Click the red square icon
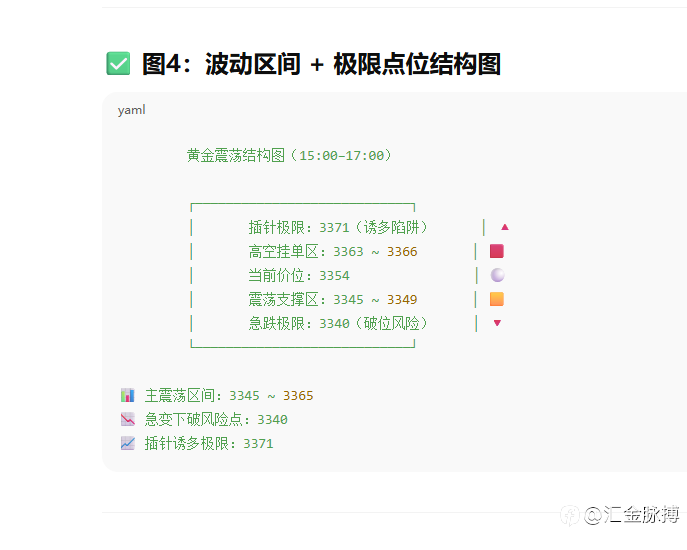This screenshot has height=550, width=687. pos(497,251)
